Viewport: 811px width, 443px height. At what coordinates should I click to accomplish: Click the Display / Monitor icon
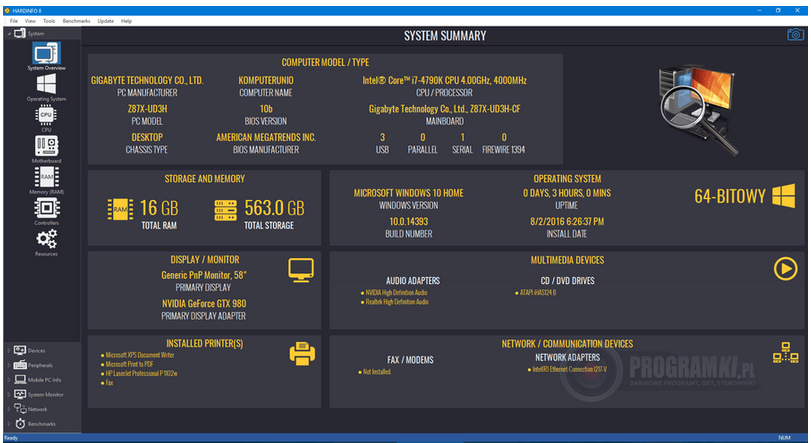[x=301, y=269]
